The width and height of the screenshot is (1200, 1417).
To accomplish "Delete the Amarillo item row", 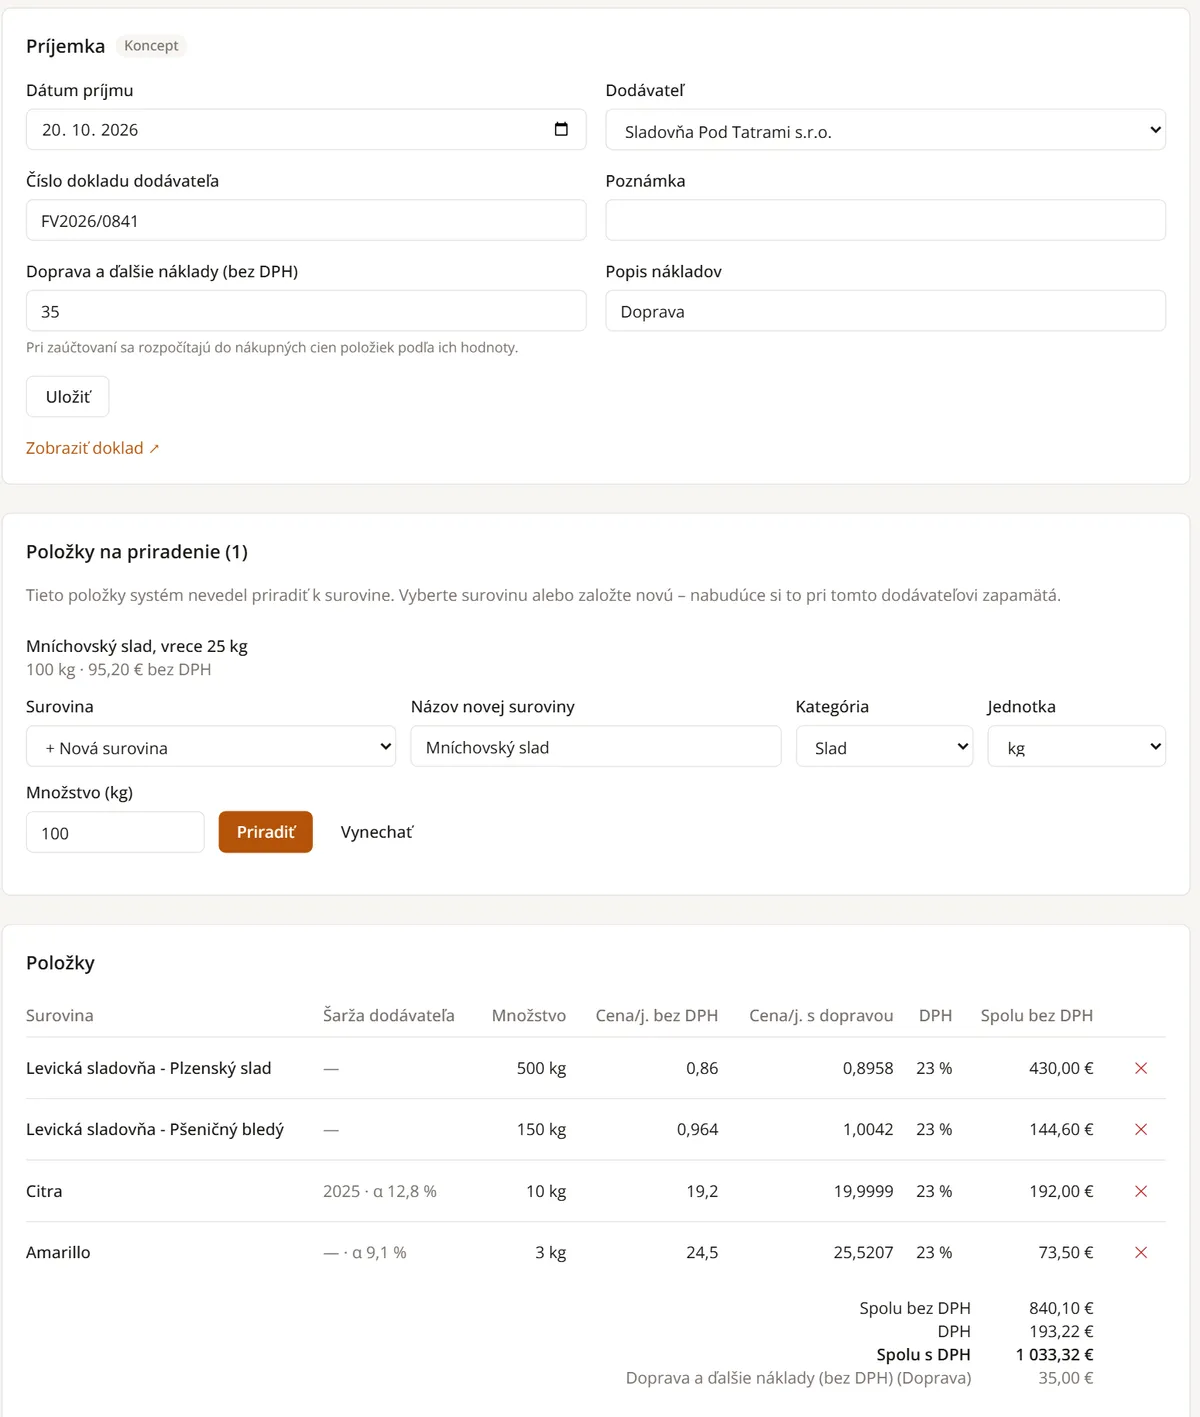I will click(1141, 1252).
